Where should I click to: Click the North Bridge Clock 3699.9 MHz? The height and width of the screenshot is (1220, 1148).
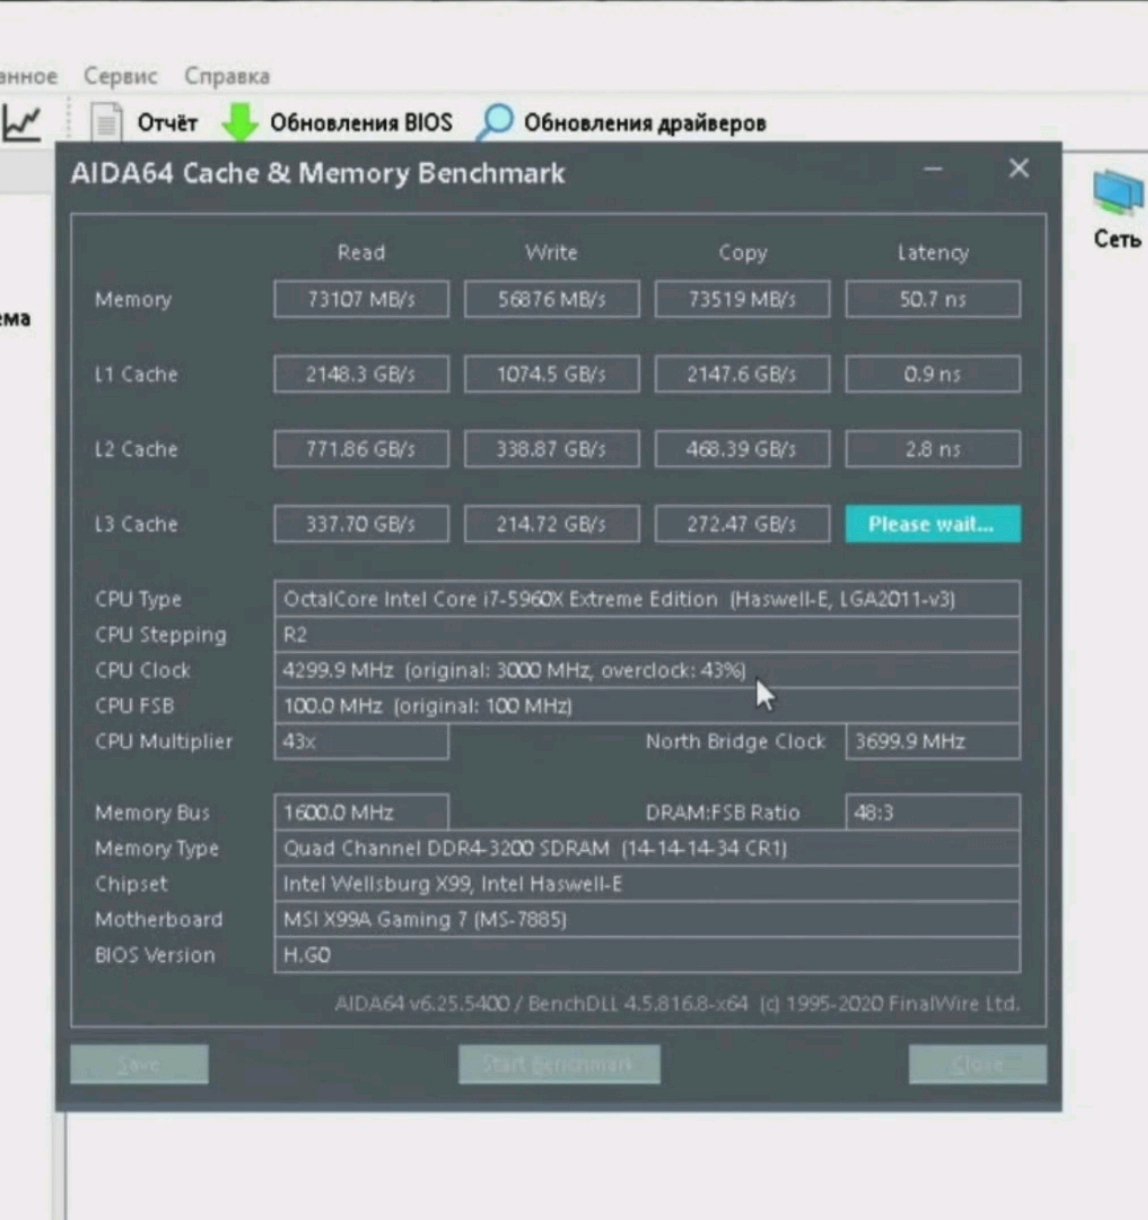(x=933, y=742)
